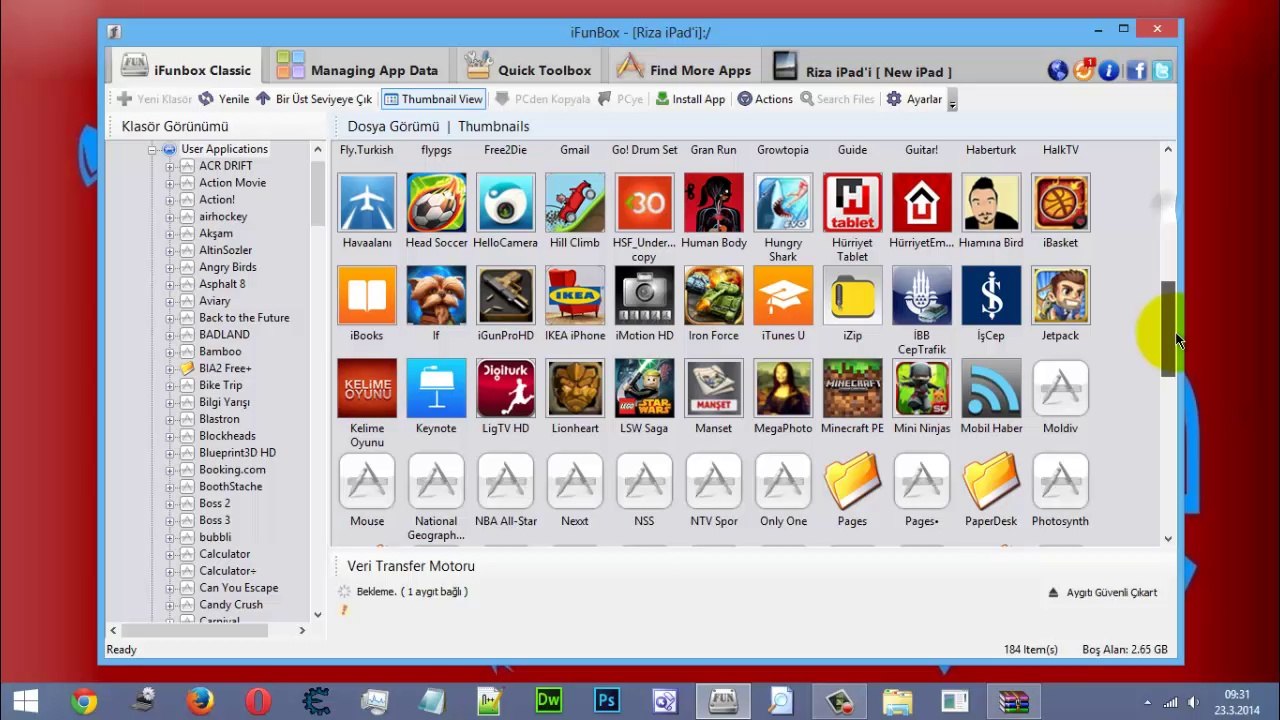Open the Pages folder icon

point(852,481)
